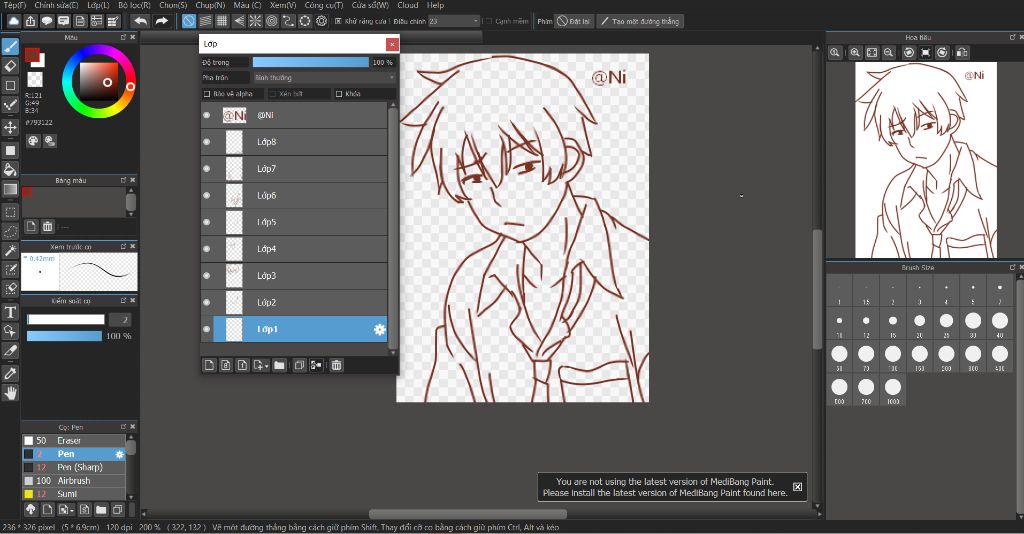Open the Lớp1 layer settings gear
Screen dimensions: 1024x534
tap(379, 330)
